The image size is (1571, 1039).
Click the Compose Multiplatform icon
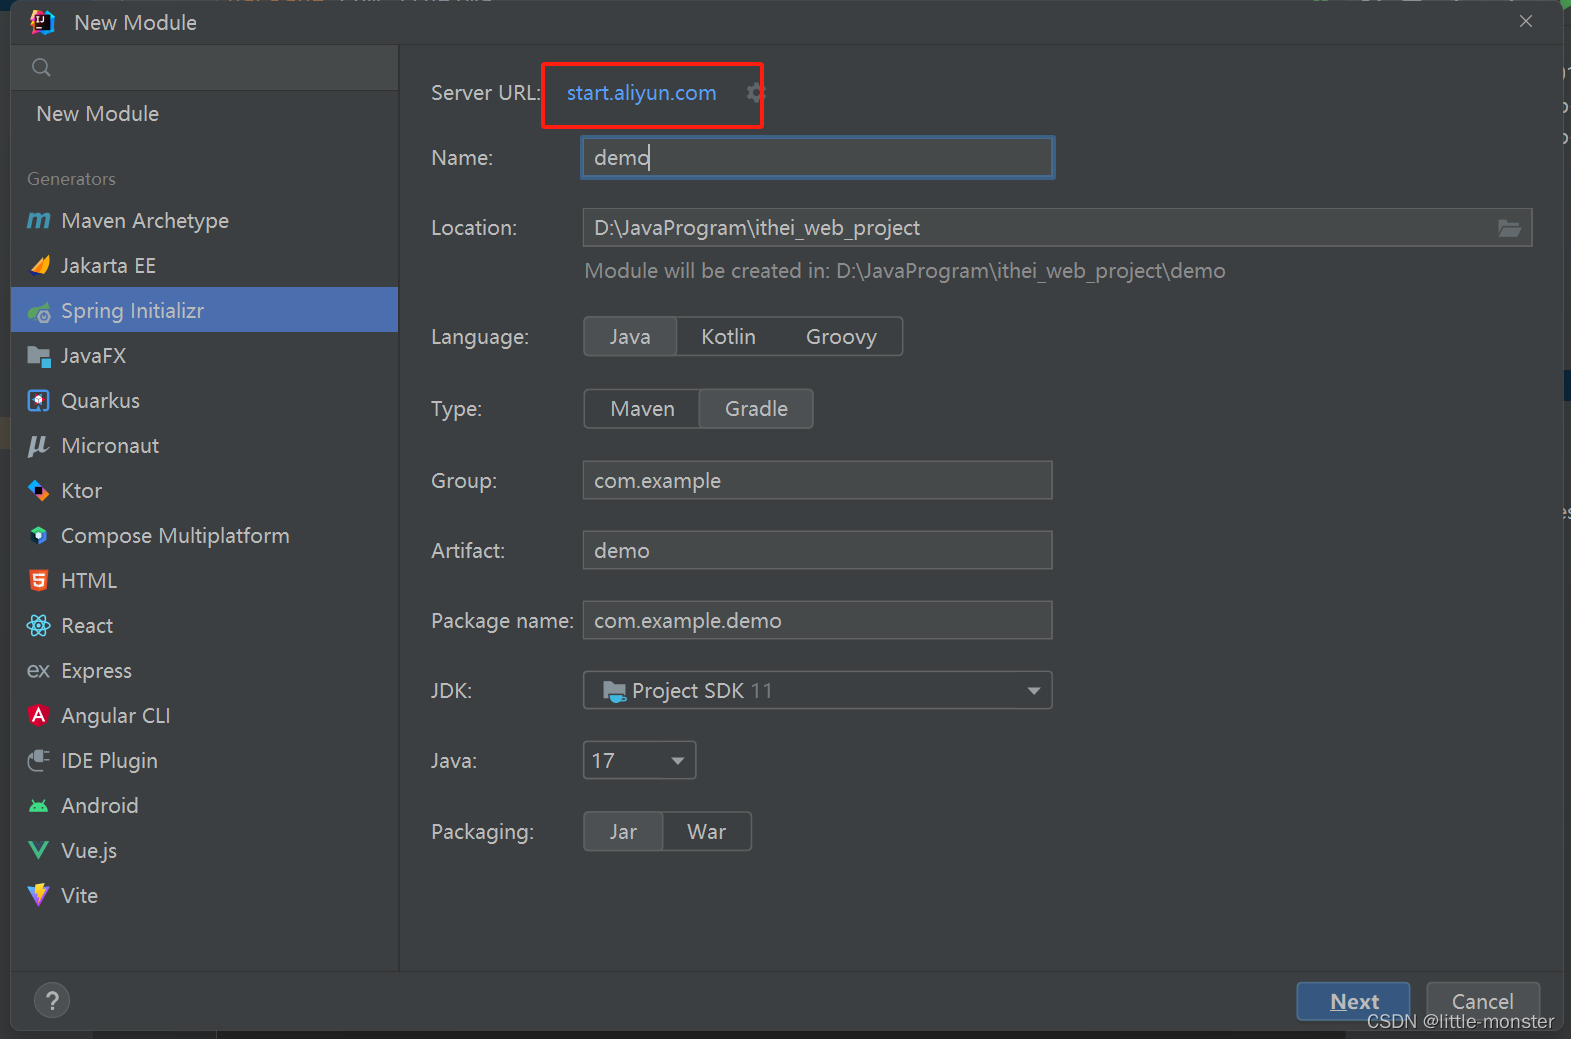(x=39, y=536)
